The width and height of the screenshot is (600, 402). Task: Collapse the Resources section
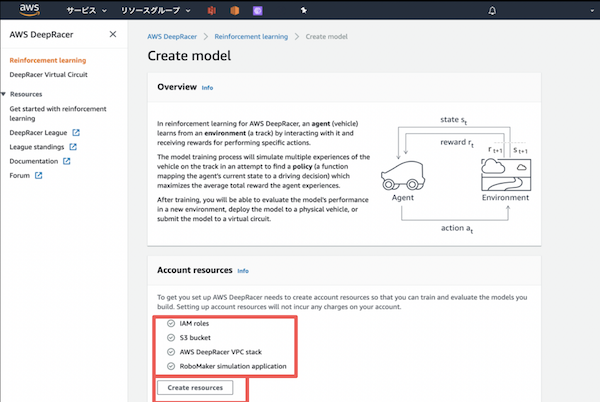click(3, 94)
